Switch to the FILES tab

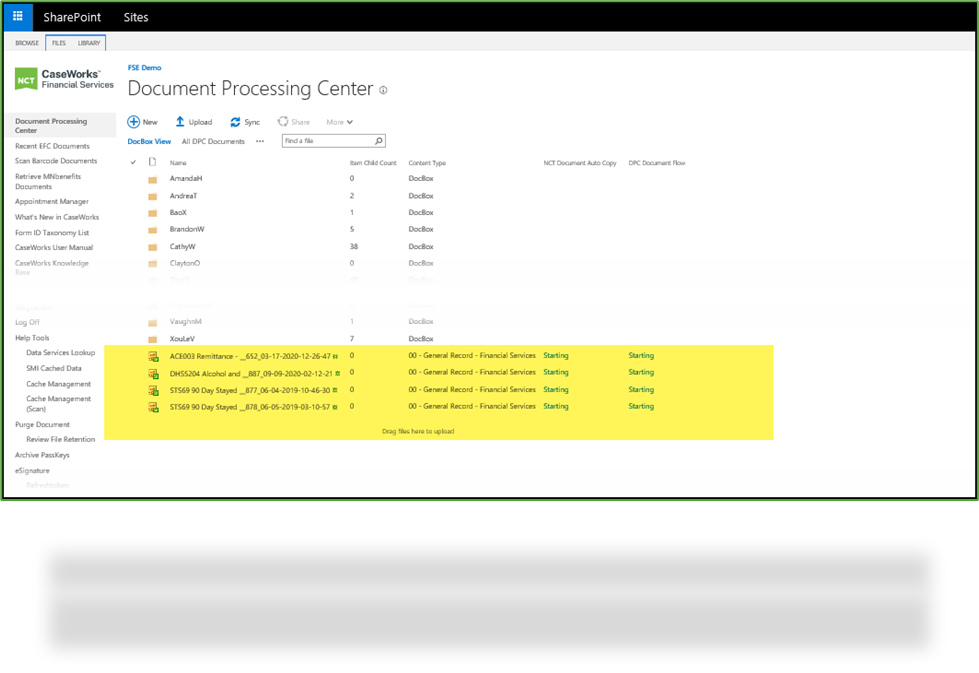(57, 43)
